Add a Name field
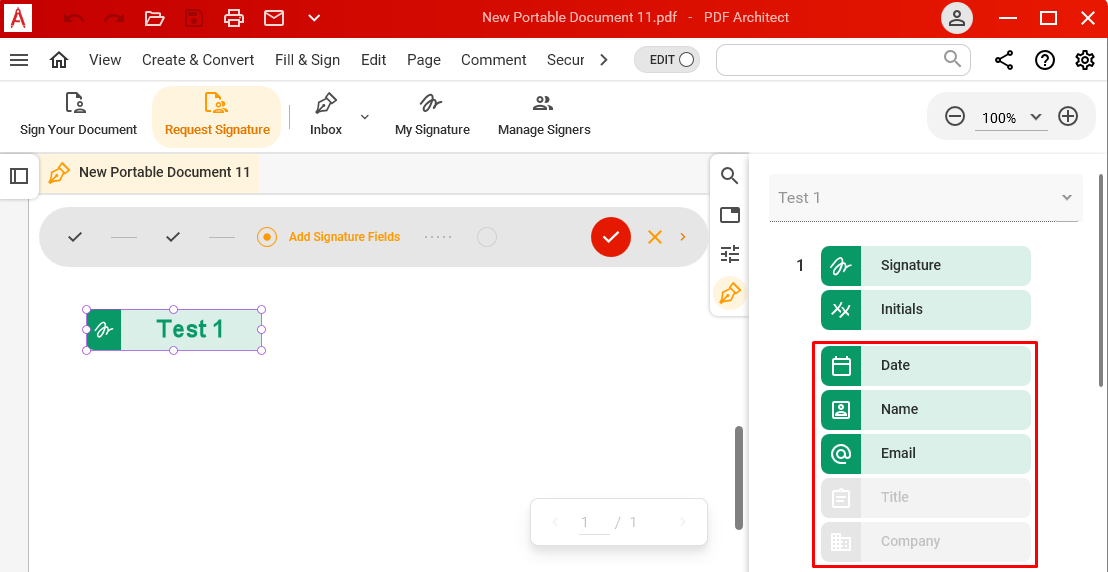 tap(926, 409)
